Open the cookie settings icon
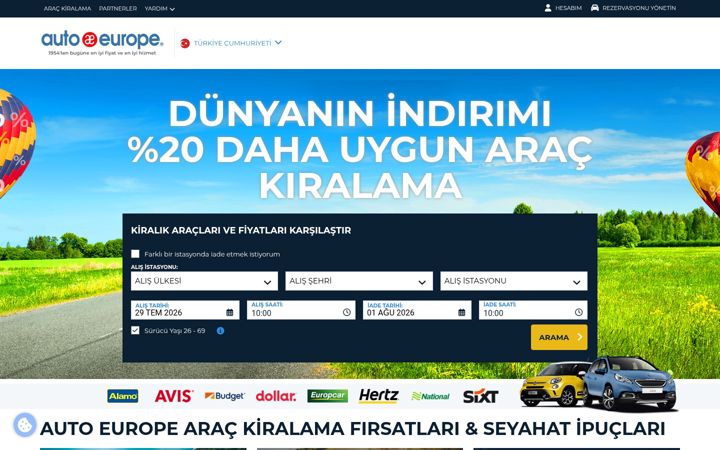The image size is (720, 450). [x=25, y=425]
